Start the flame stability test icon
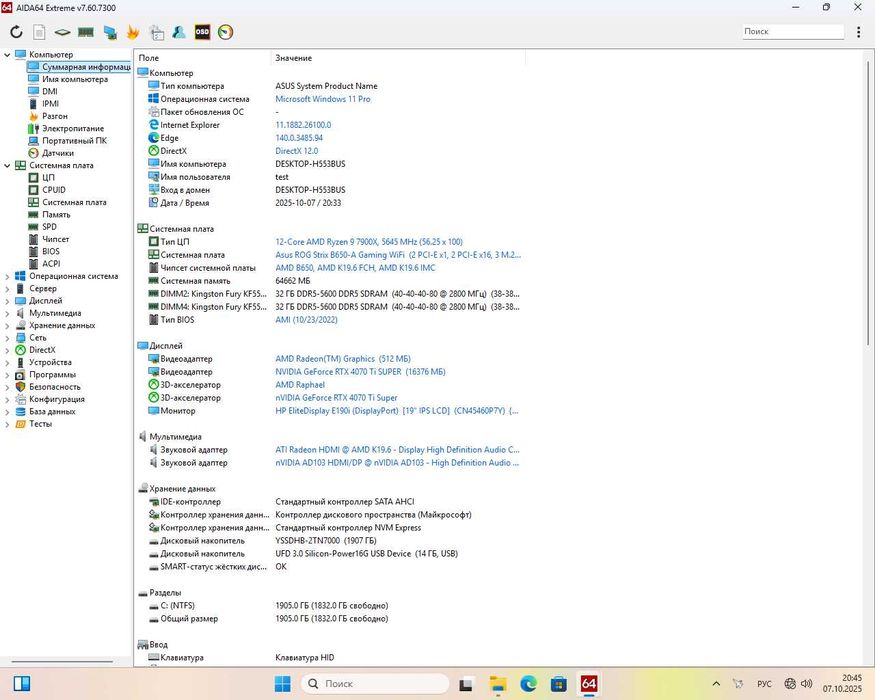This screenshot has height=700, width=875. pyautogui.click(x=133, y=32)
